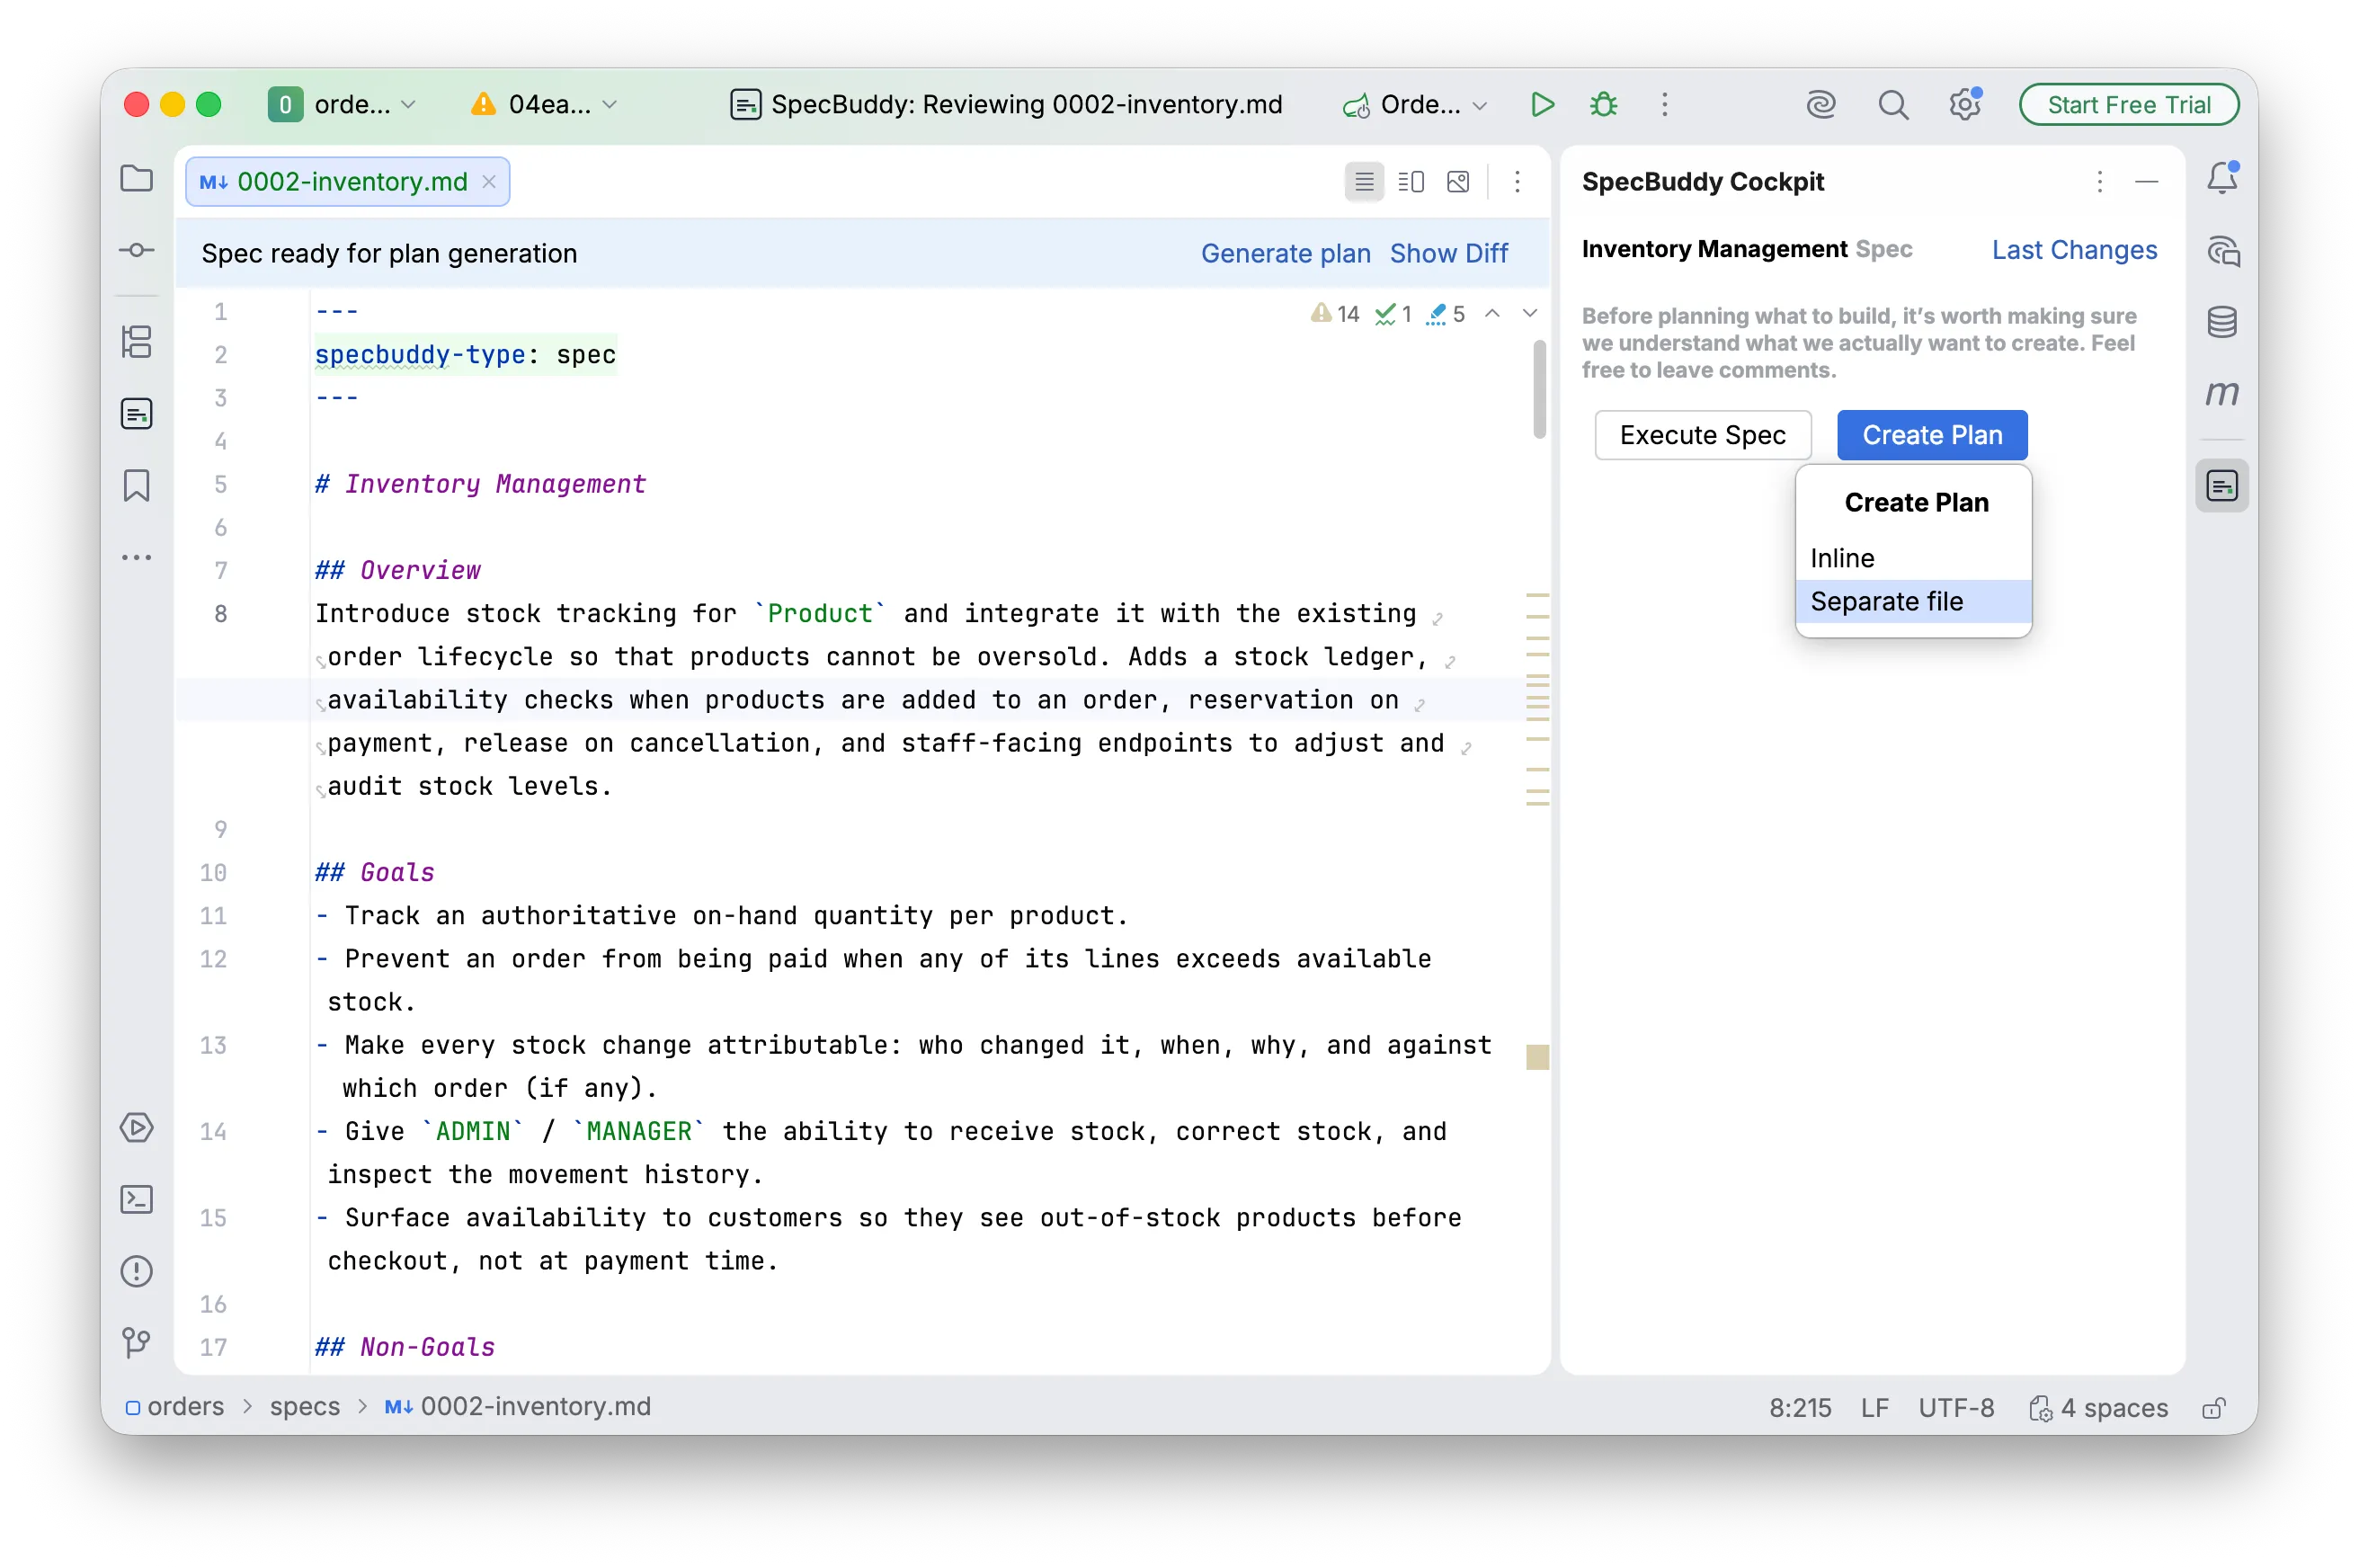Screen dimensions: 2359x1568
Task: Open line separator LF selector
Action: coord(1874,1407)
